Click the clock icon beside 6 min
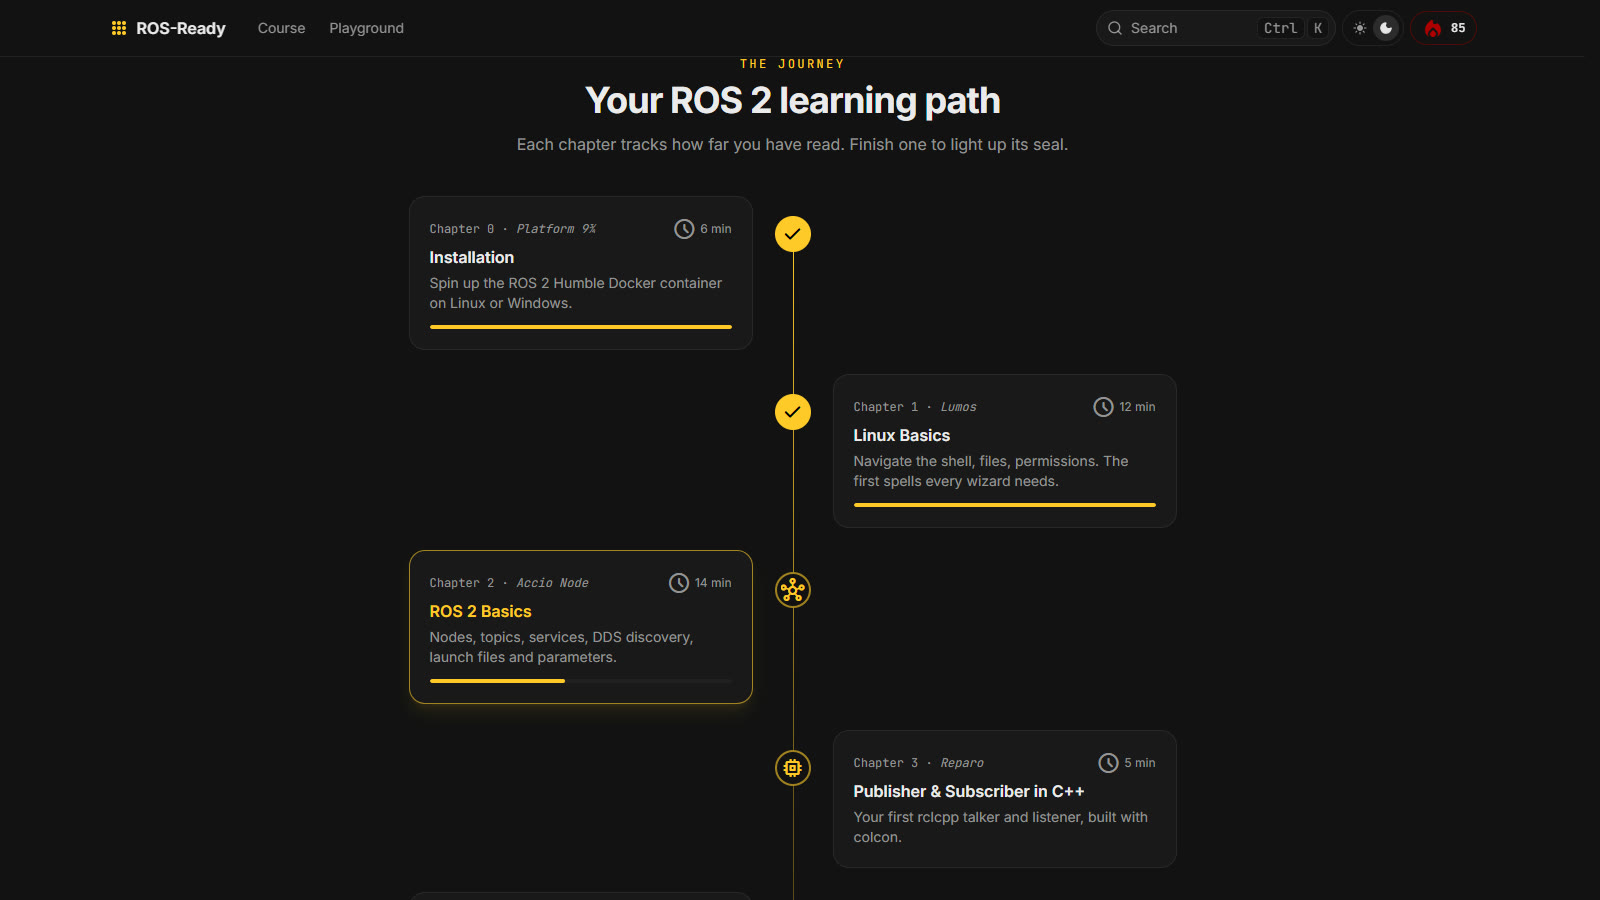Viewport: 1600px width, 900px height. click(684, 229)
